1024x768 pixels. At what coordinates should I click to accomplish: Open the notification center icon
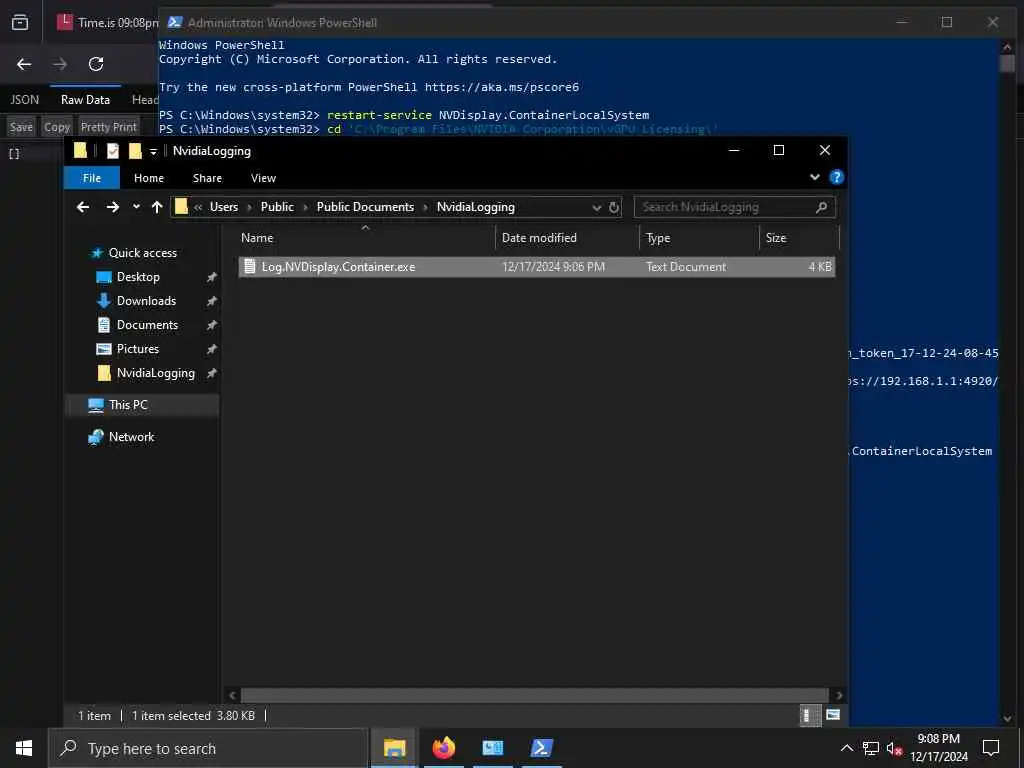point(991,748)
